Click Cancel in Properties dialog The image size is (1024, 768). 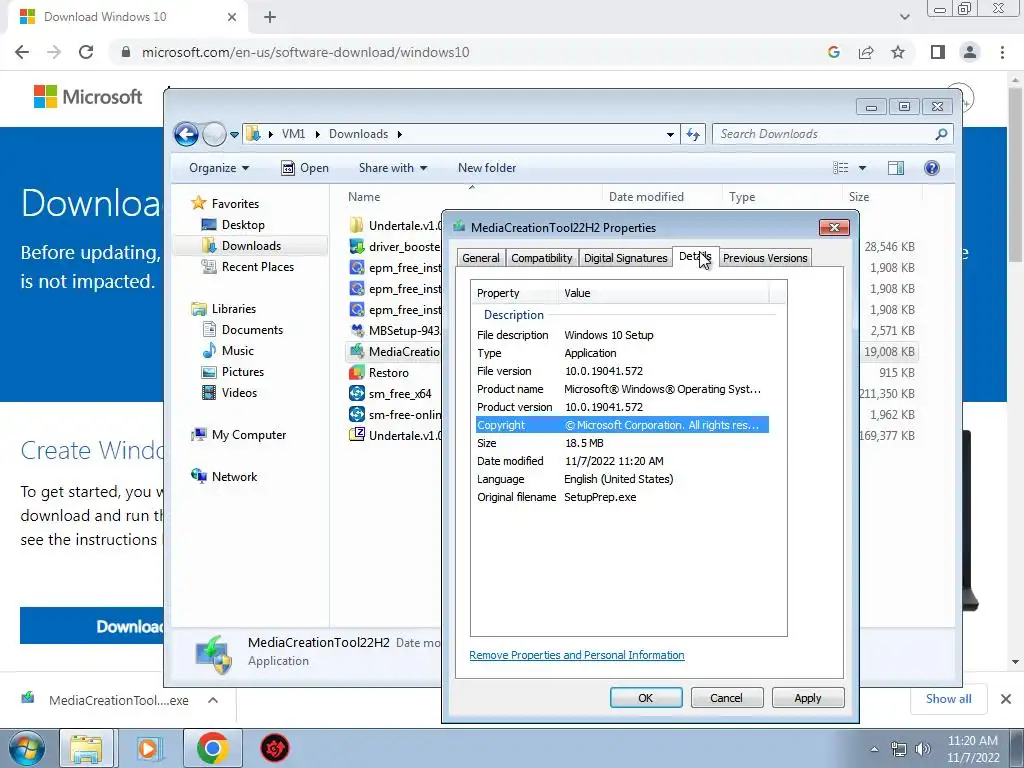[x=726, y=698]
